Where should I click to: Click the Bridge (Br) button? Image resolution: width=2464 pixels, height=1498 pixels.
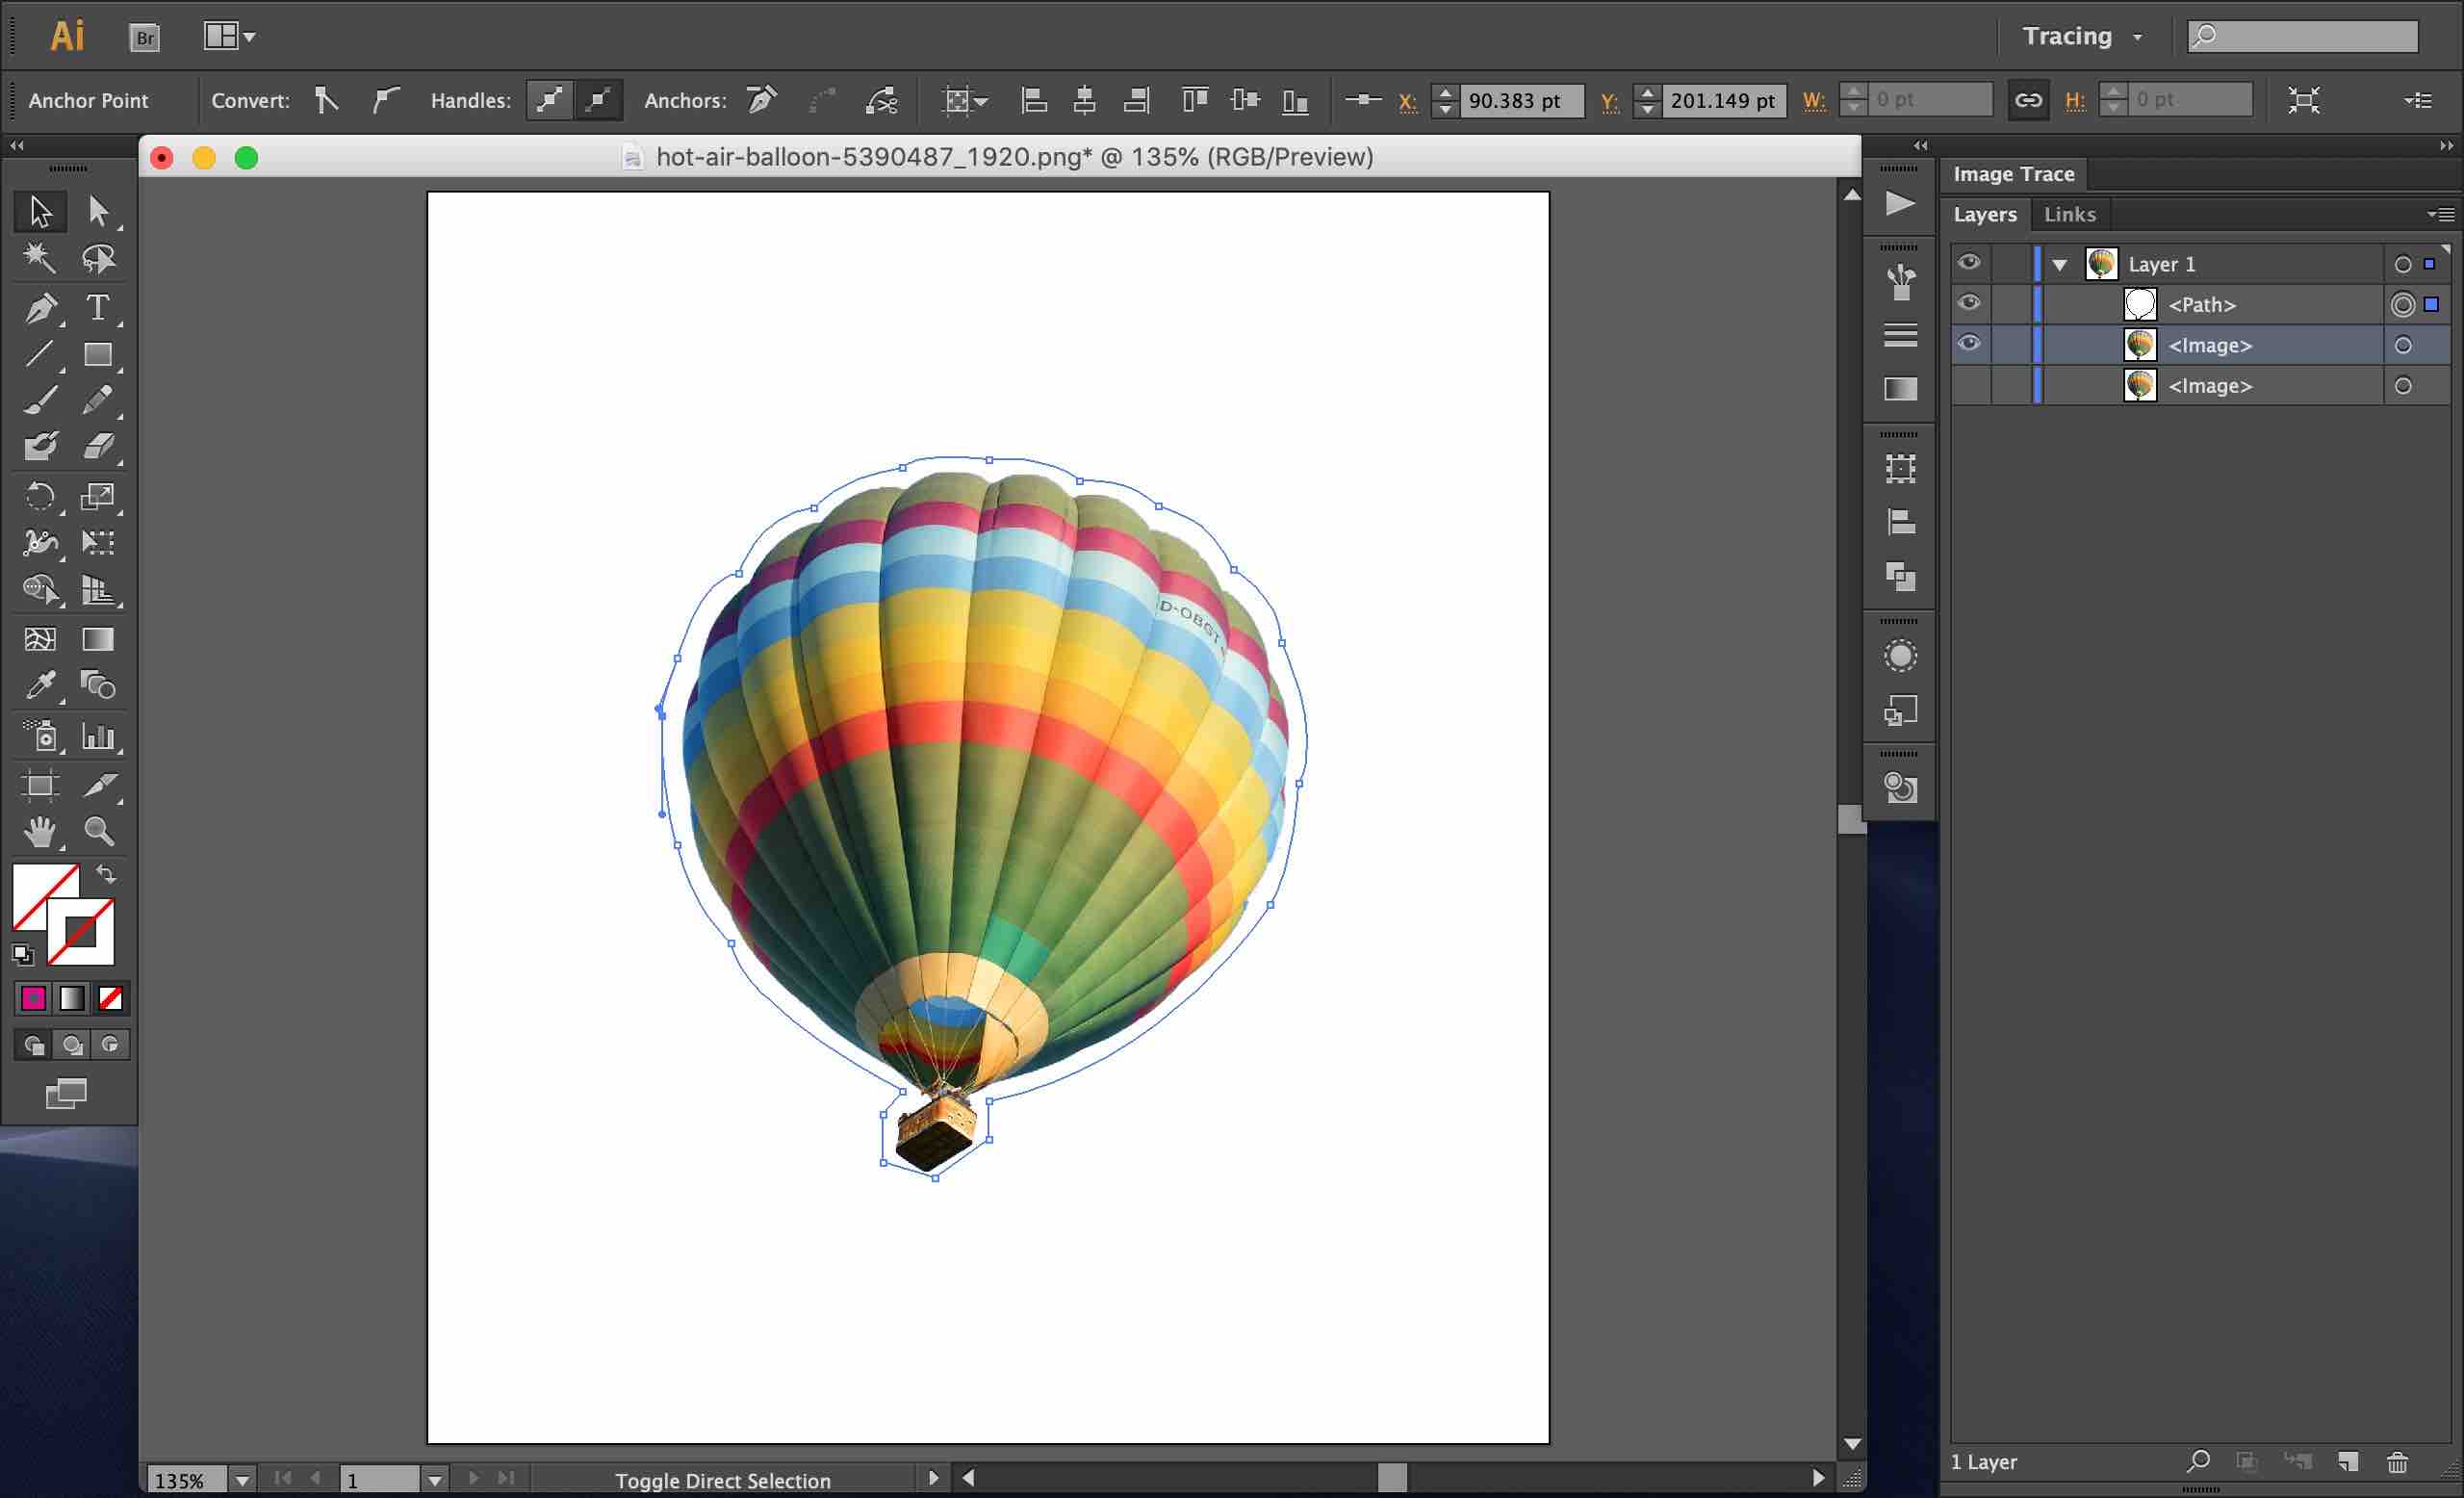tap(145, 38)
